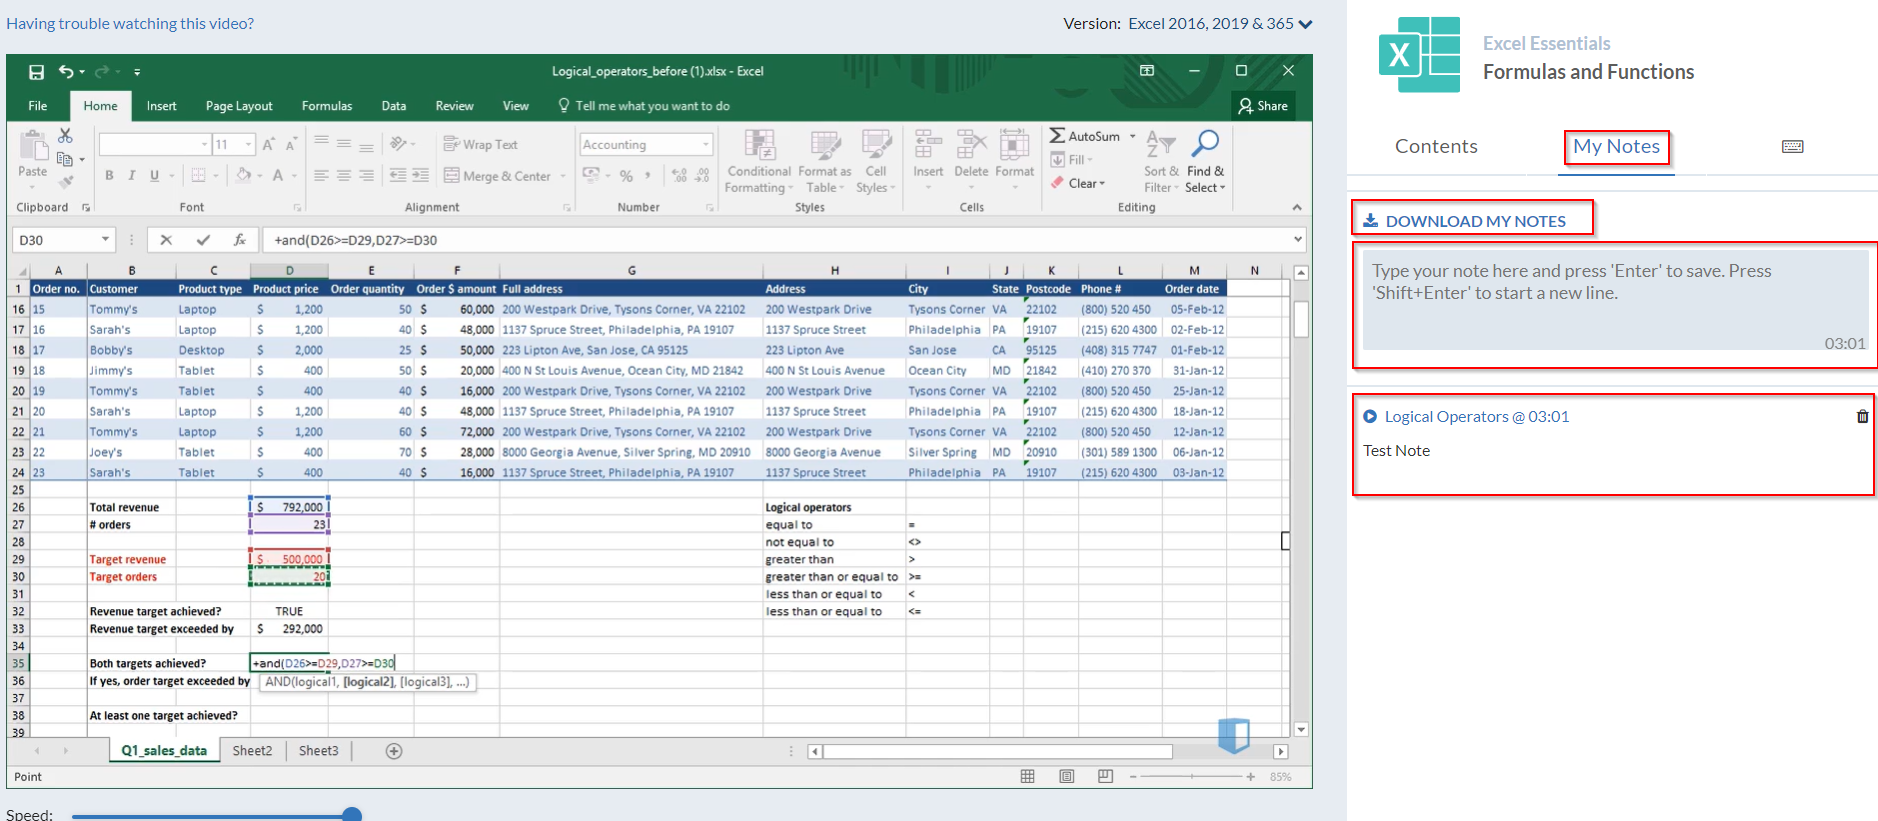1878x821 pixels.
Task: Open the File menu tab
Action: [x=38, y=106]
